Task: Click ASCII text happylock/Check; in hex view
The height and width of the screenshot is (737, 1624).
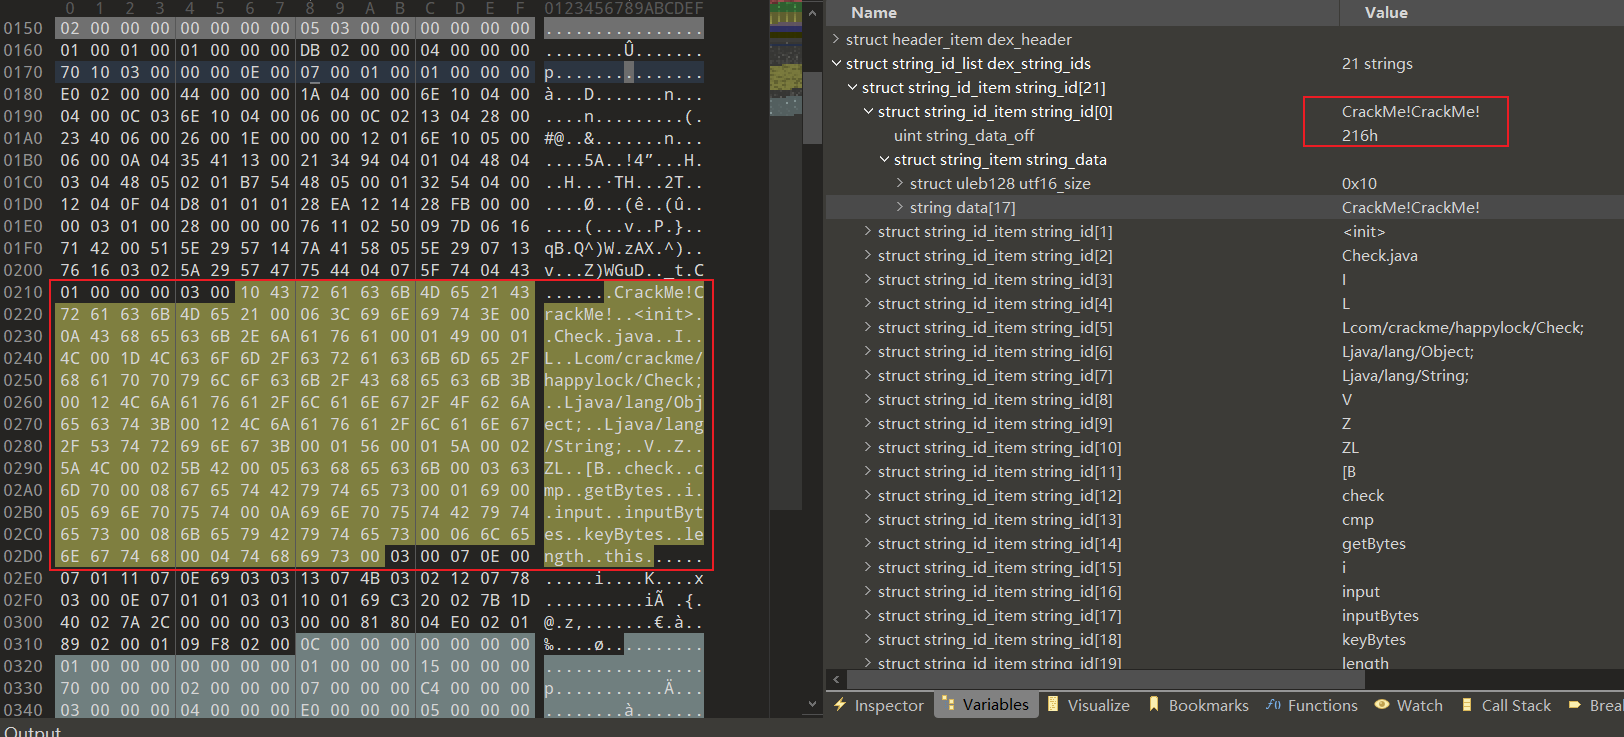Action: (624, 380)
